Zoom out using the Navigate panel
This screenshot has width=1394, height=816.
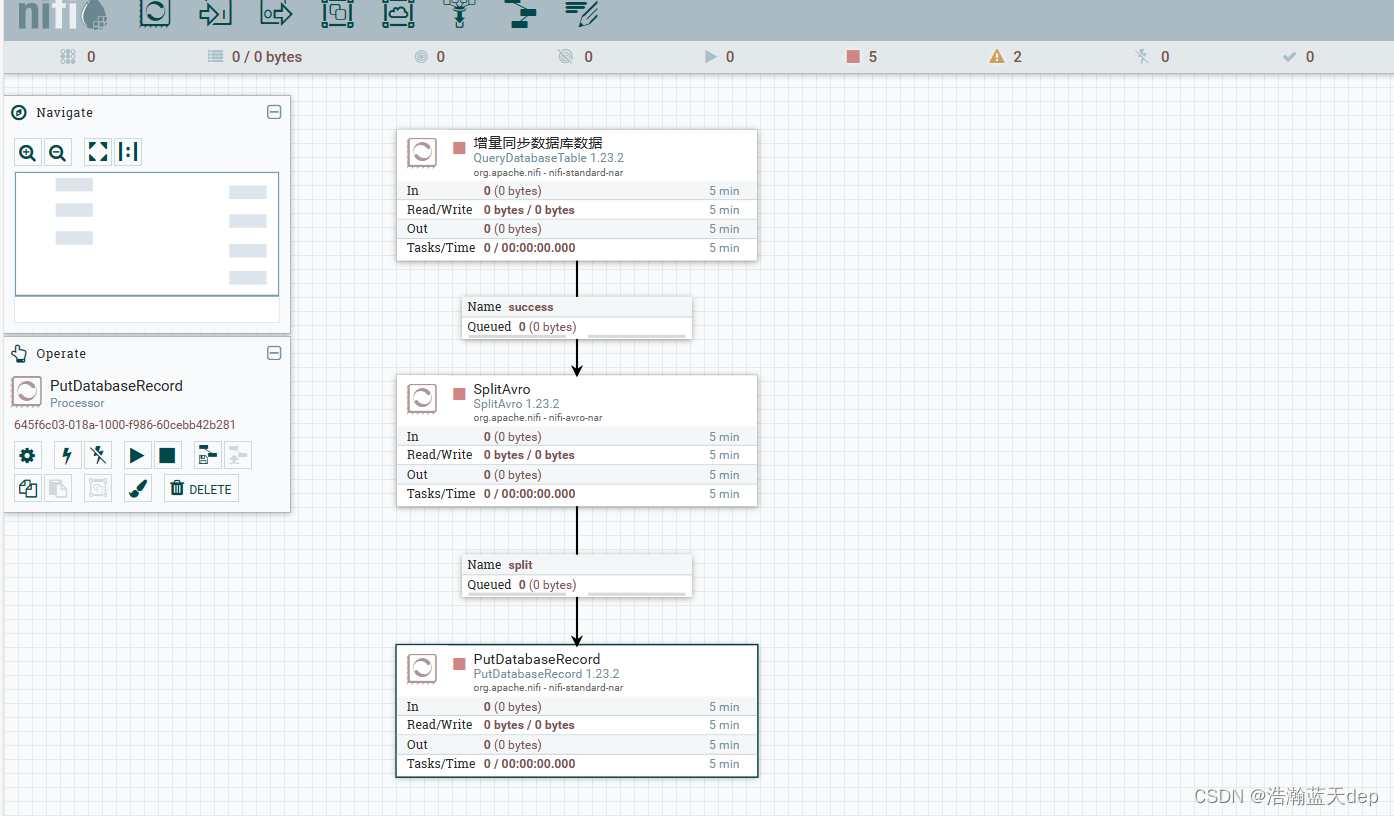58,153
